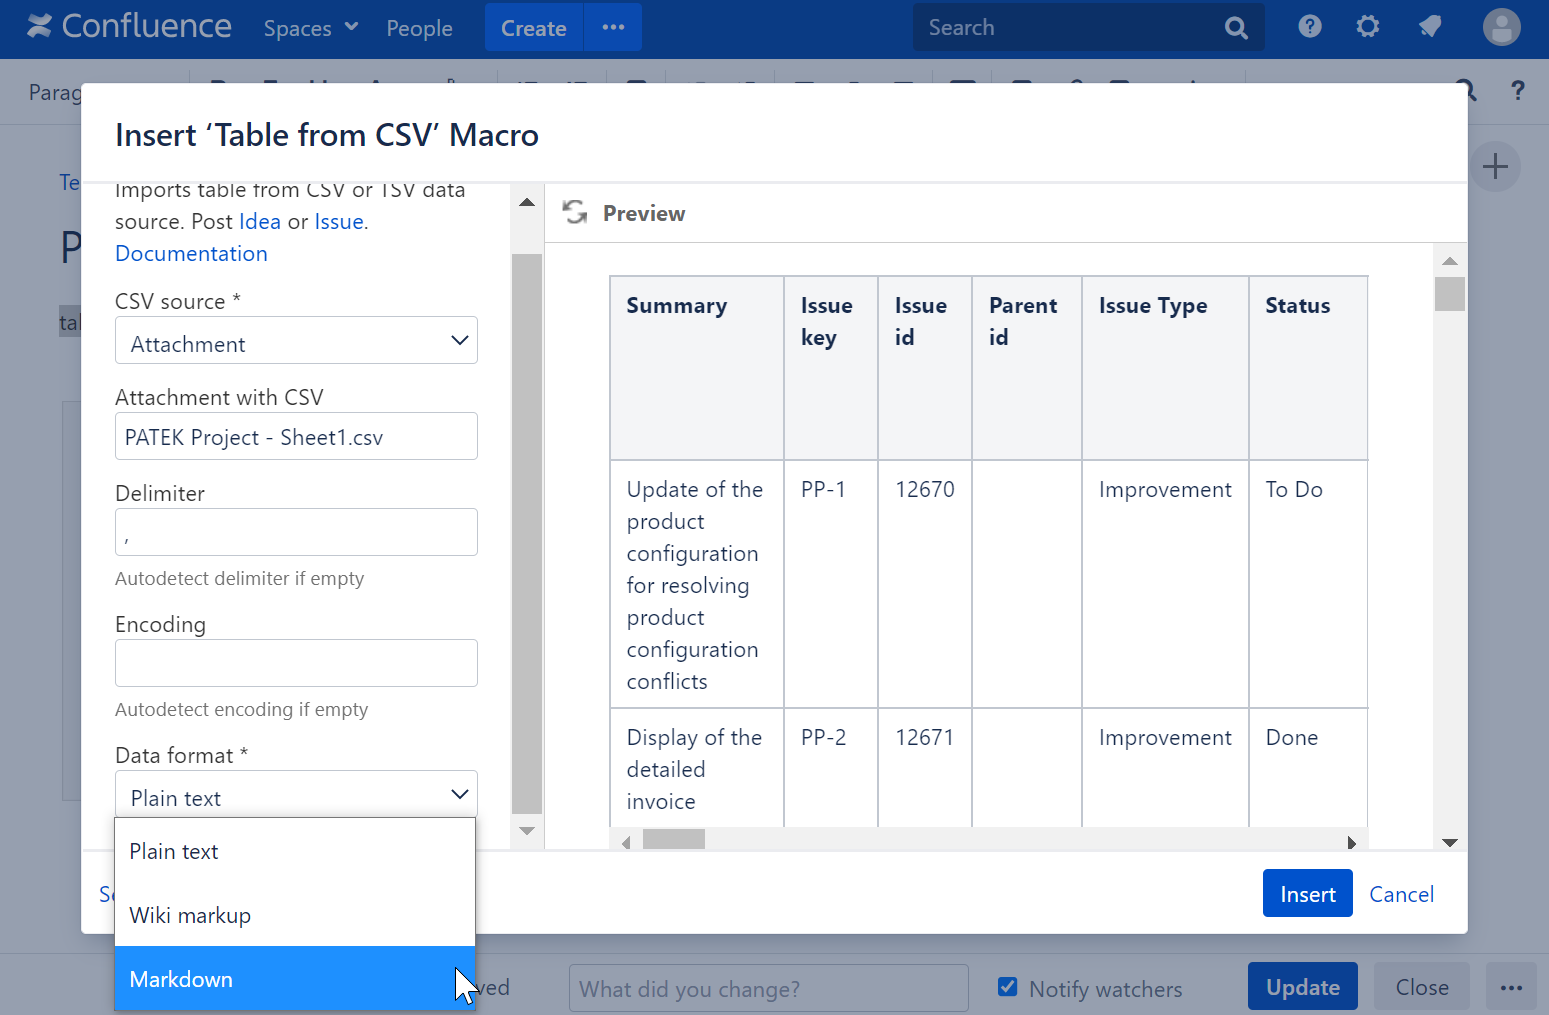
Task: Open more options via the ellipsis next to Create
Action: pyautogui.click(x=612, y=27)
